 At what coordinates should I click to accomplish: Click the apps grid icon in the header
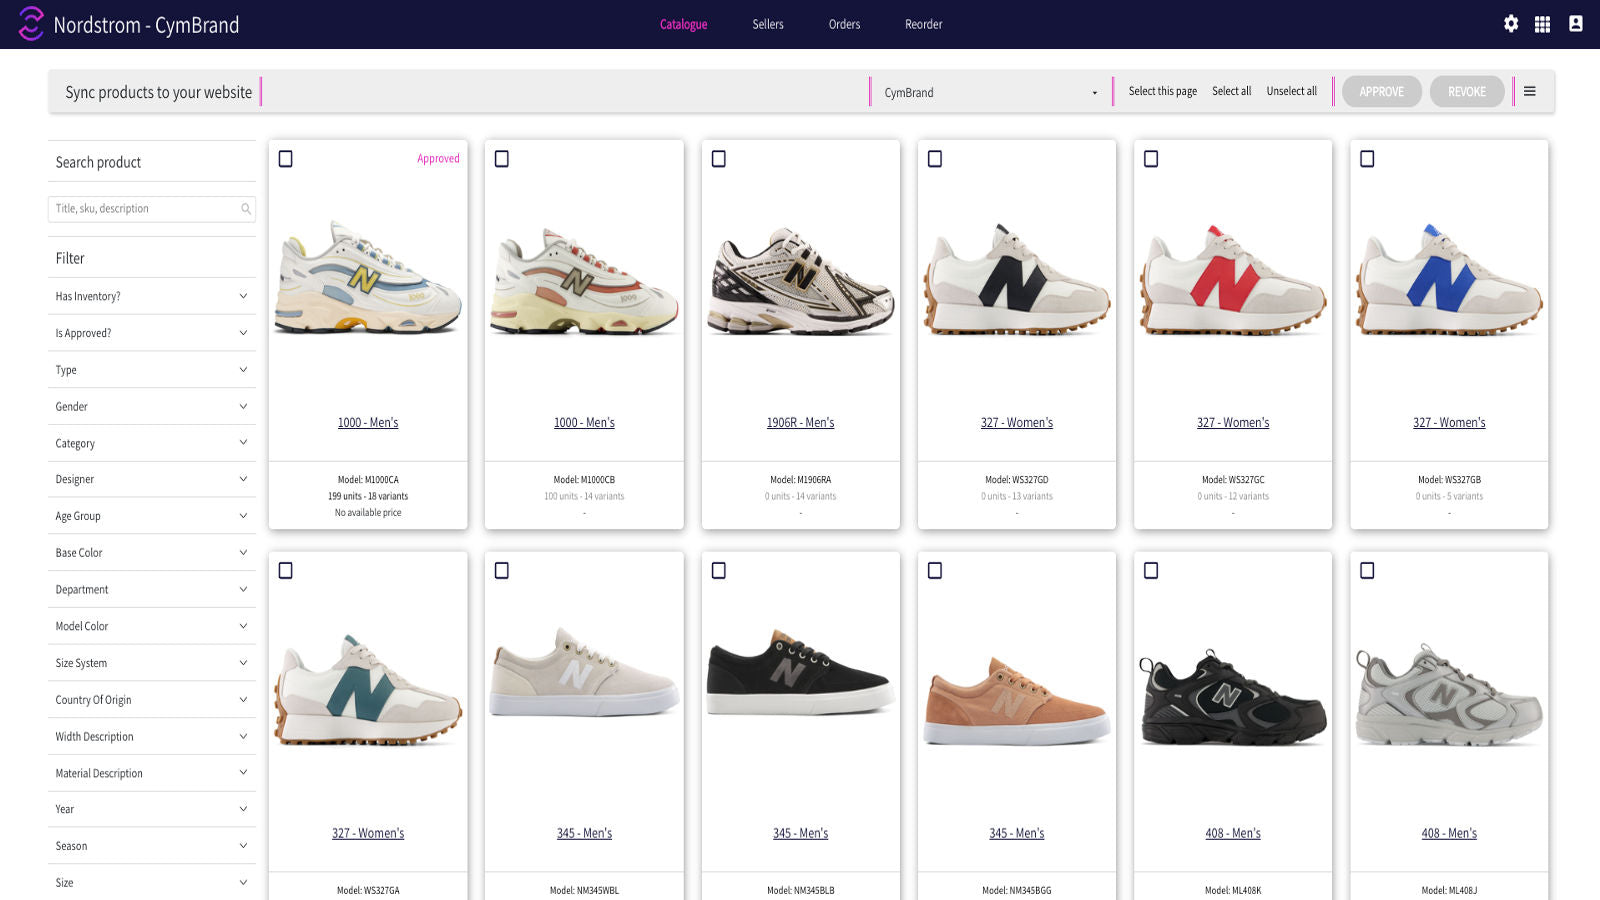pos(1543,24)
